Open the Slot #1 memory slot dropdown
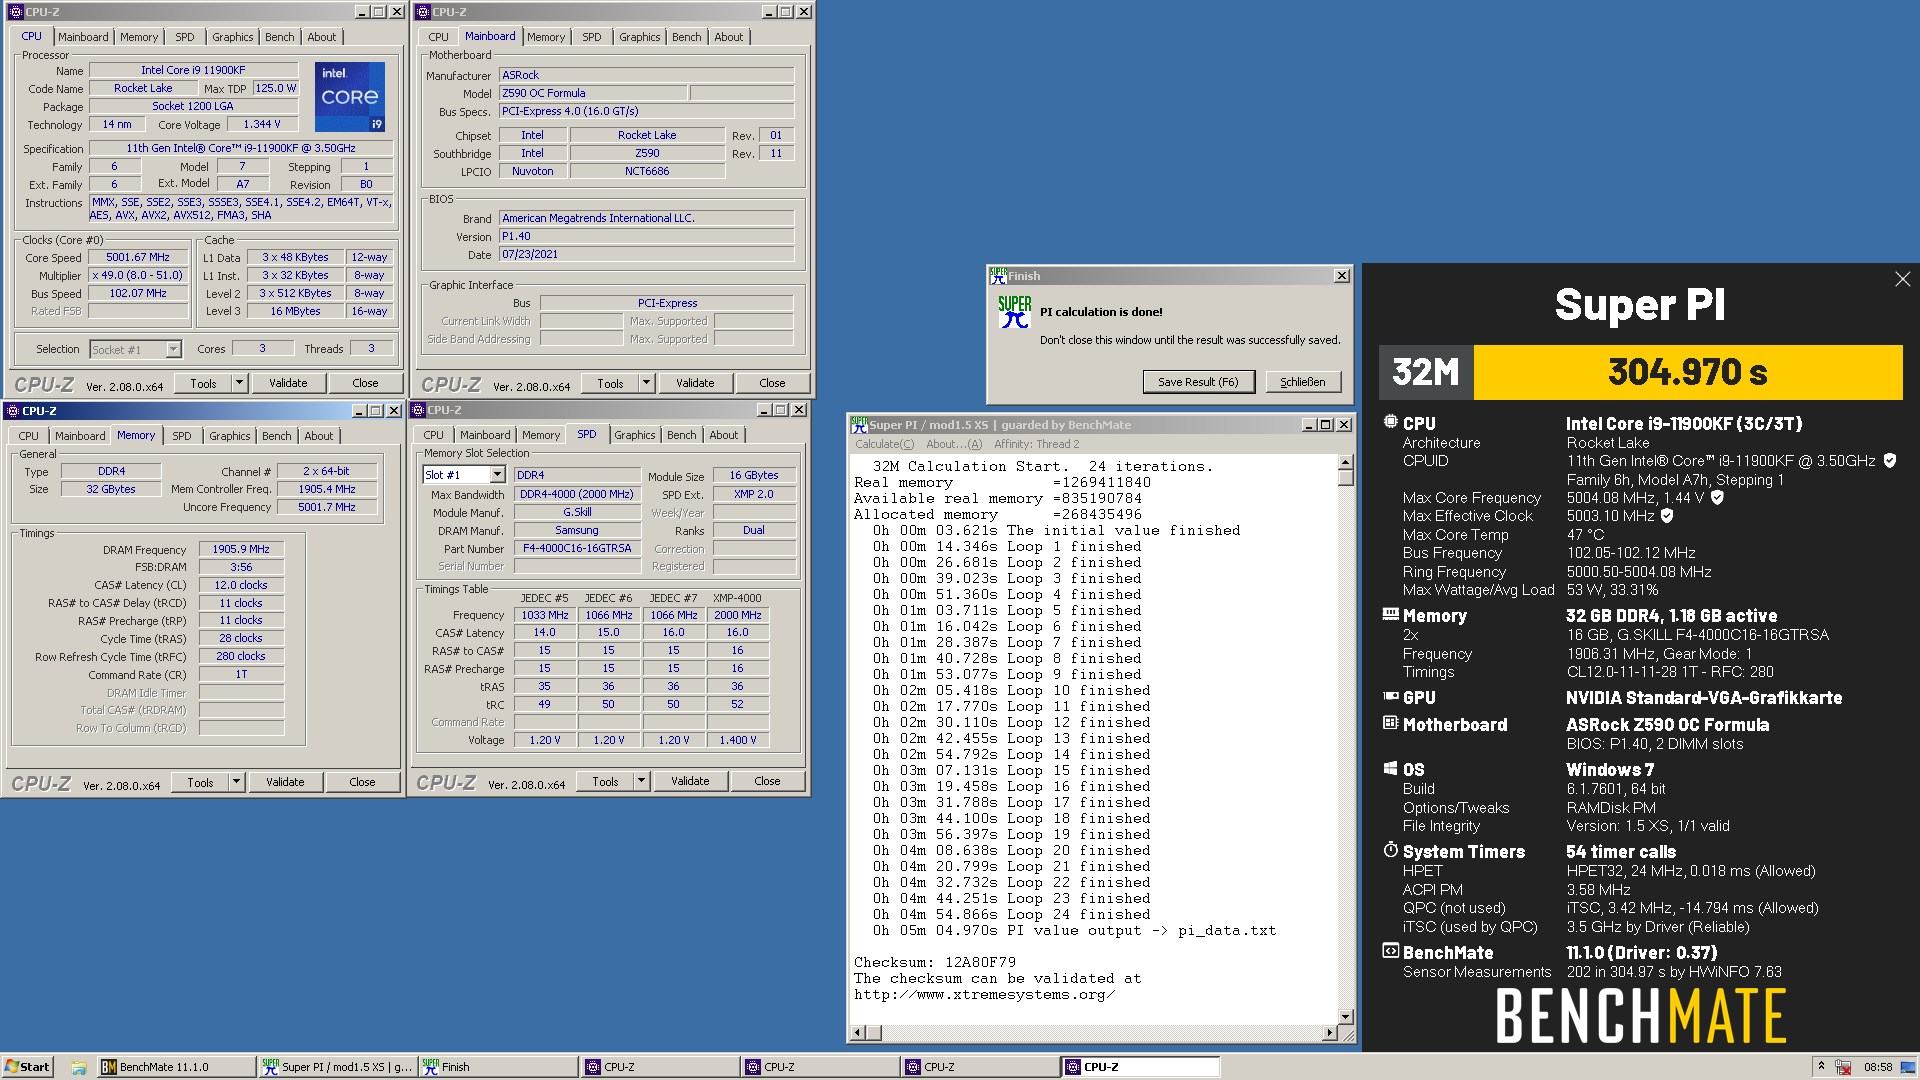Image resolution: width=1920 pixels, height=1080 pixels. pos(497,475)
